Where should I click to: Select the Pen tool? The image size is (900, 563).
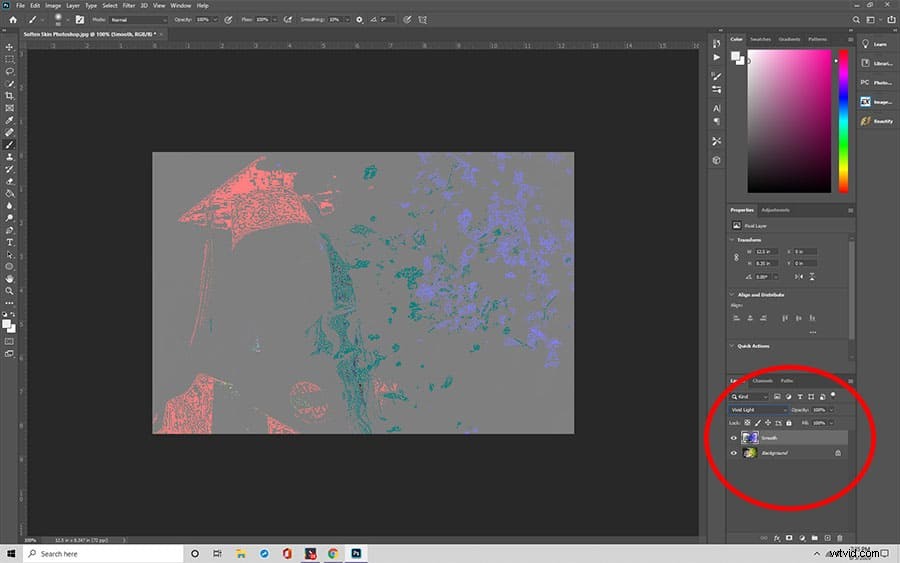point(9,230)
